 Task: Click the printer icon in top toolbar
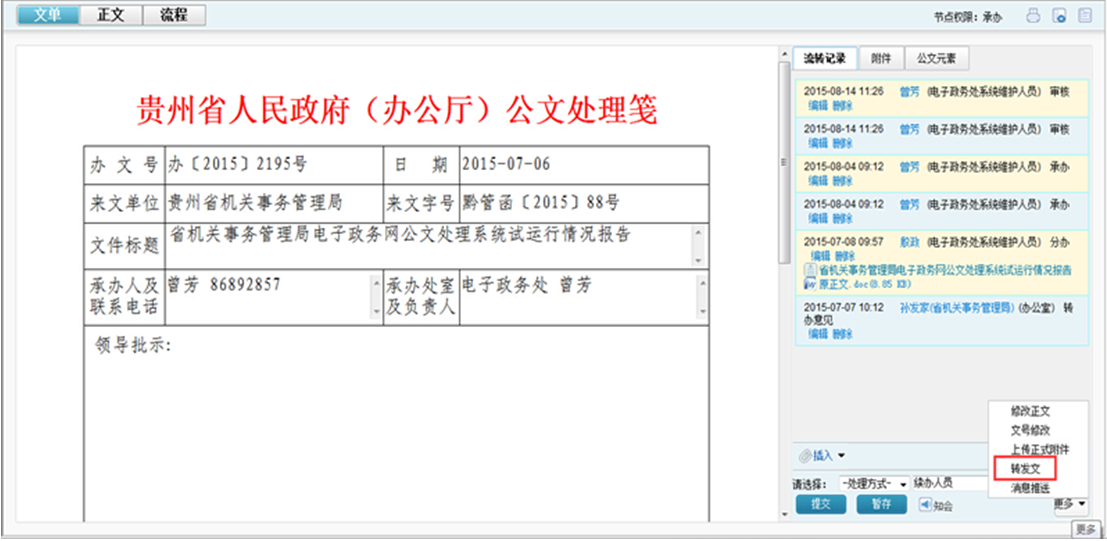(x=1034, y=15)
